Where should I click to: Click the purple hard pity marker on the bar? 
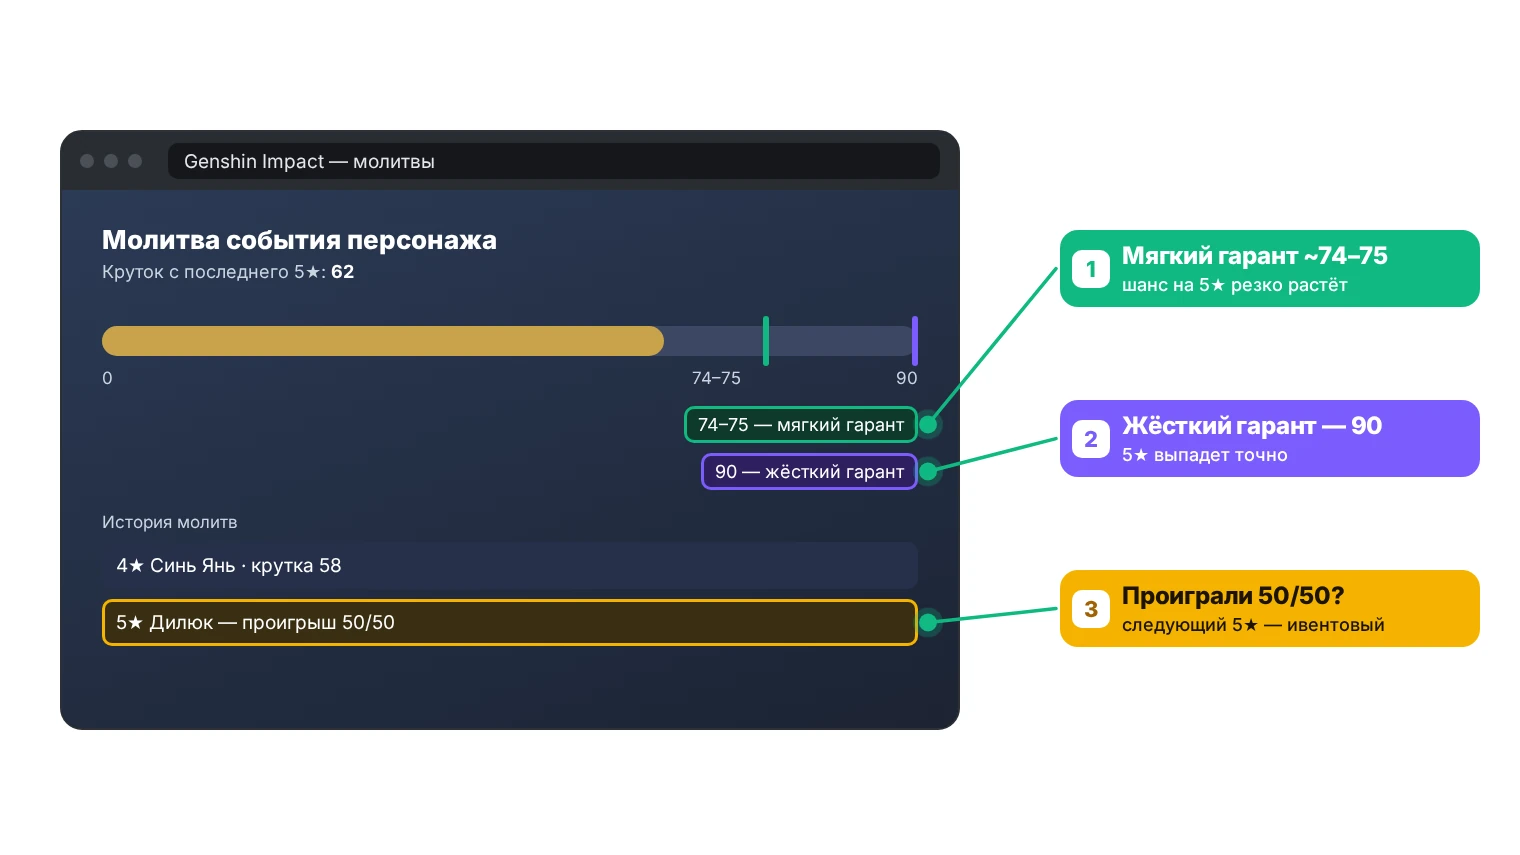[x=915, y=341]
